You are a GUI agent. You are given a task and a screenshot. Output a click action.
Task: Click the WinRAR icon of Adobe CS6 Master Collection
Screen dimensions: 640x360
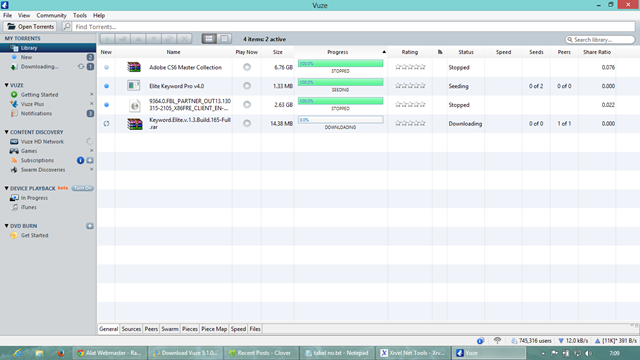[134, 67]
